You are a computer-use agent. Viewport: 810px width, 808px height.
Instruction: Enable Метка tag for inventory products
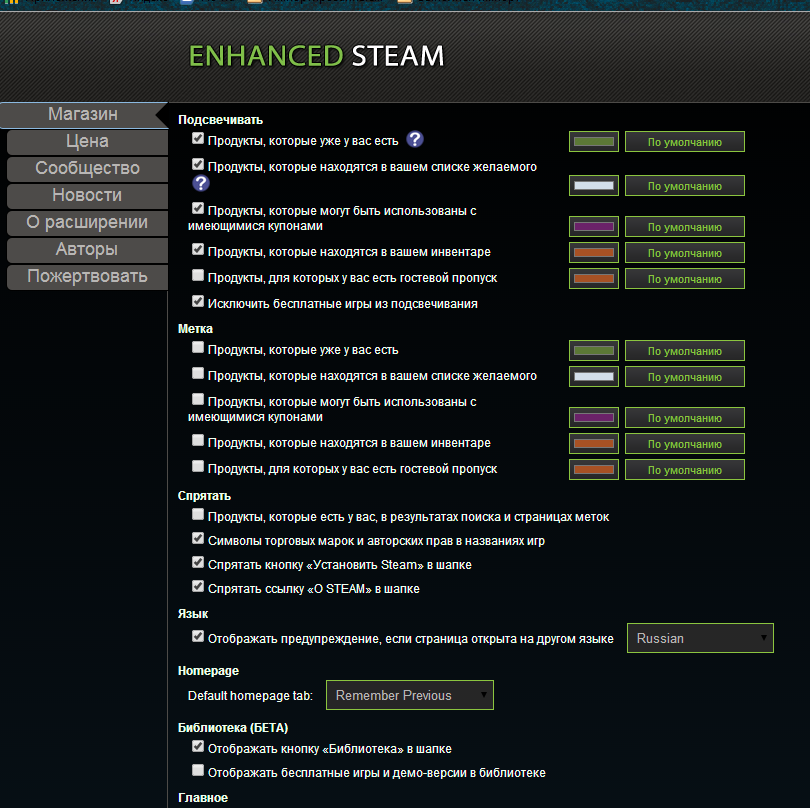pyautogui.click(x=198, y=440)
